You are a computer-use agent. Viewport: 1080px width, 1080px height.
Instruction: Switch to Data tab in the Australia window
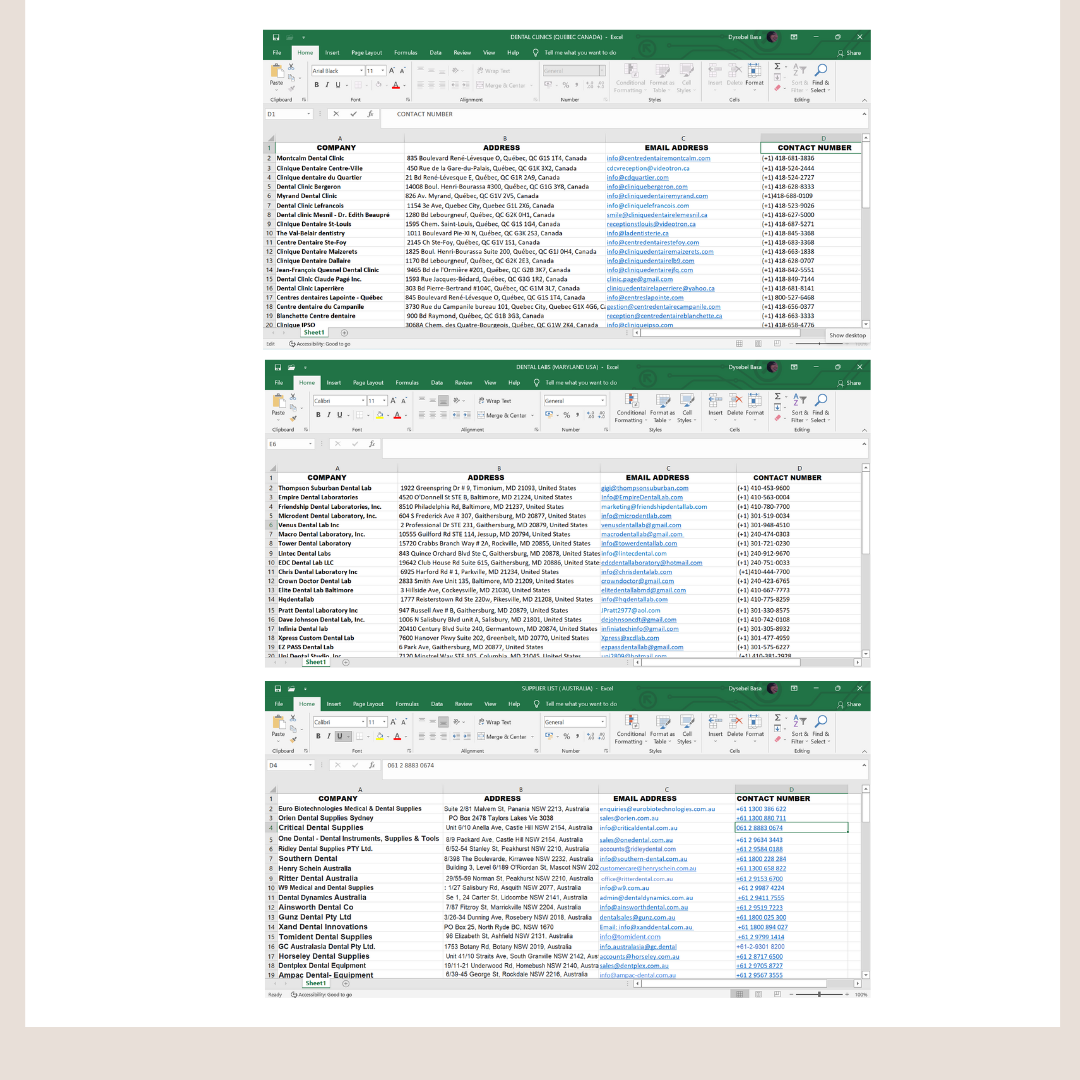click(x=437, y=704)
